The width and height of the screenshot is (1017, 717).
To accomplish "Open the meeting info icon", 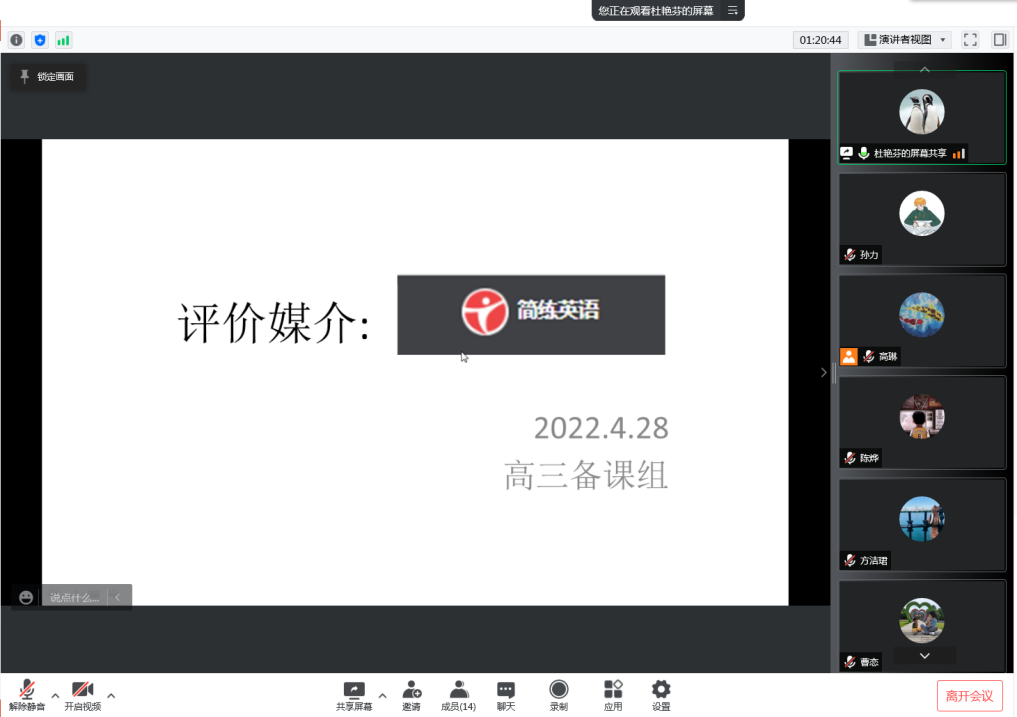I will pos(16,40).
